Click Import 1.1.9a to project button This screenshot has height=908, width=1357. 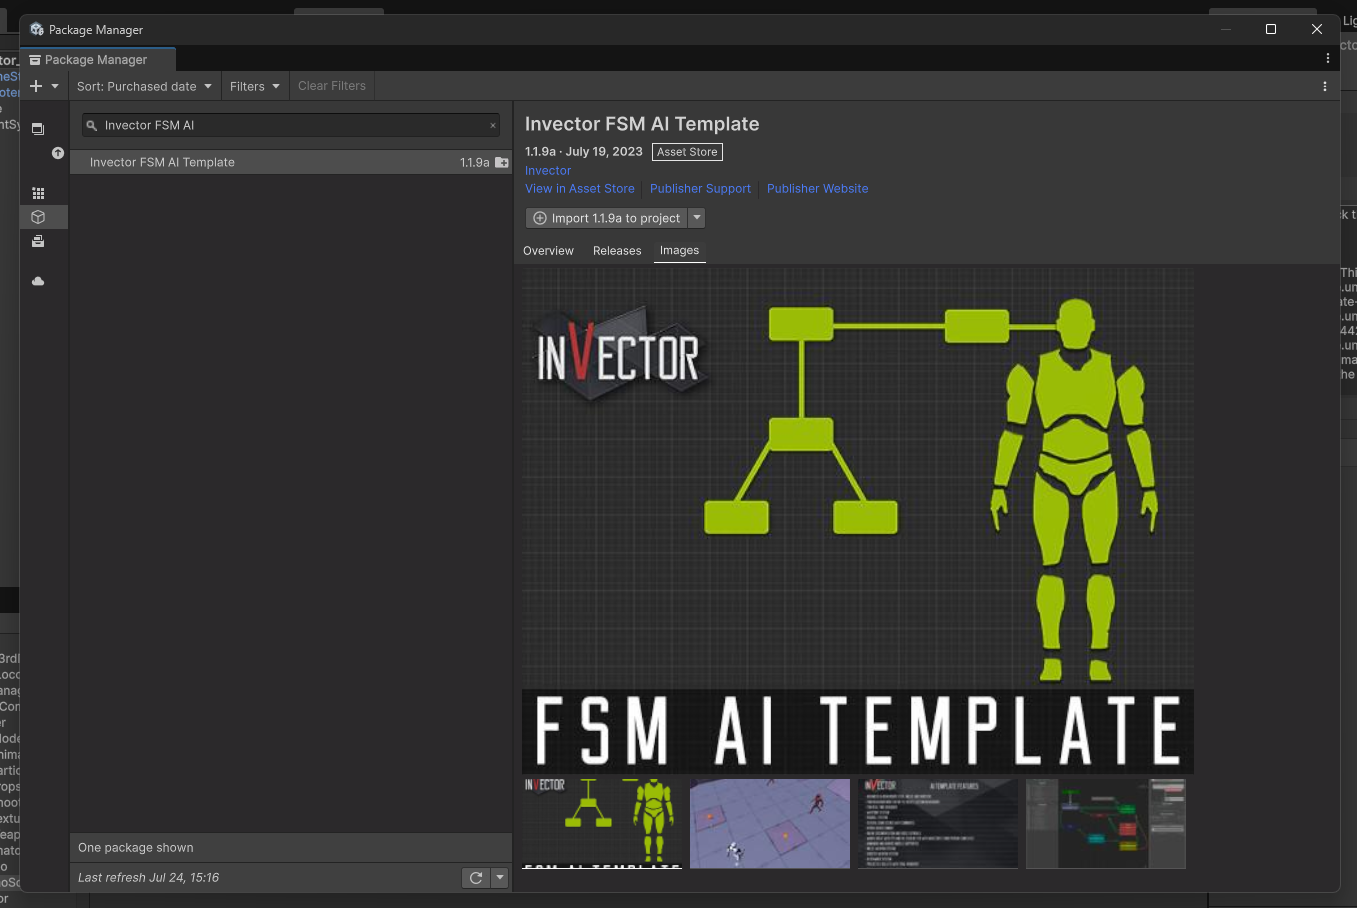(x=607, y=218)
